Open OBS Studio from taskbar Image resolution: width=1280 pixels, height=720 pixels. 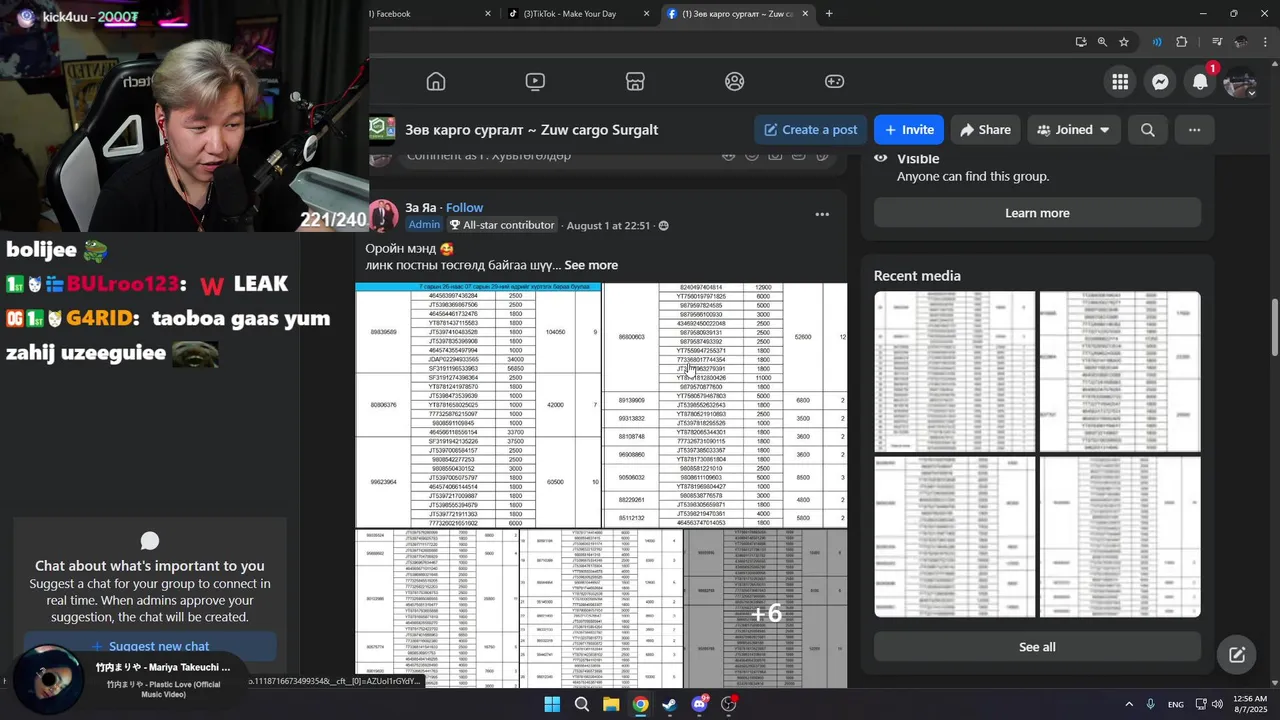pos(729,704)
